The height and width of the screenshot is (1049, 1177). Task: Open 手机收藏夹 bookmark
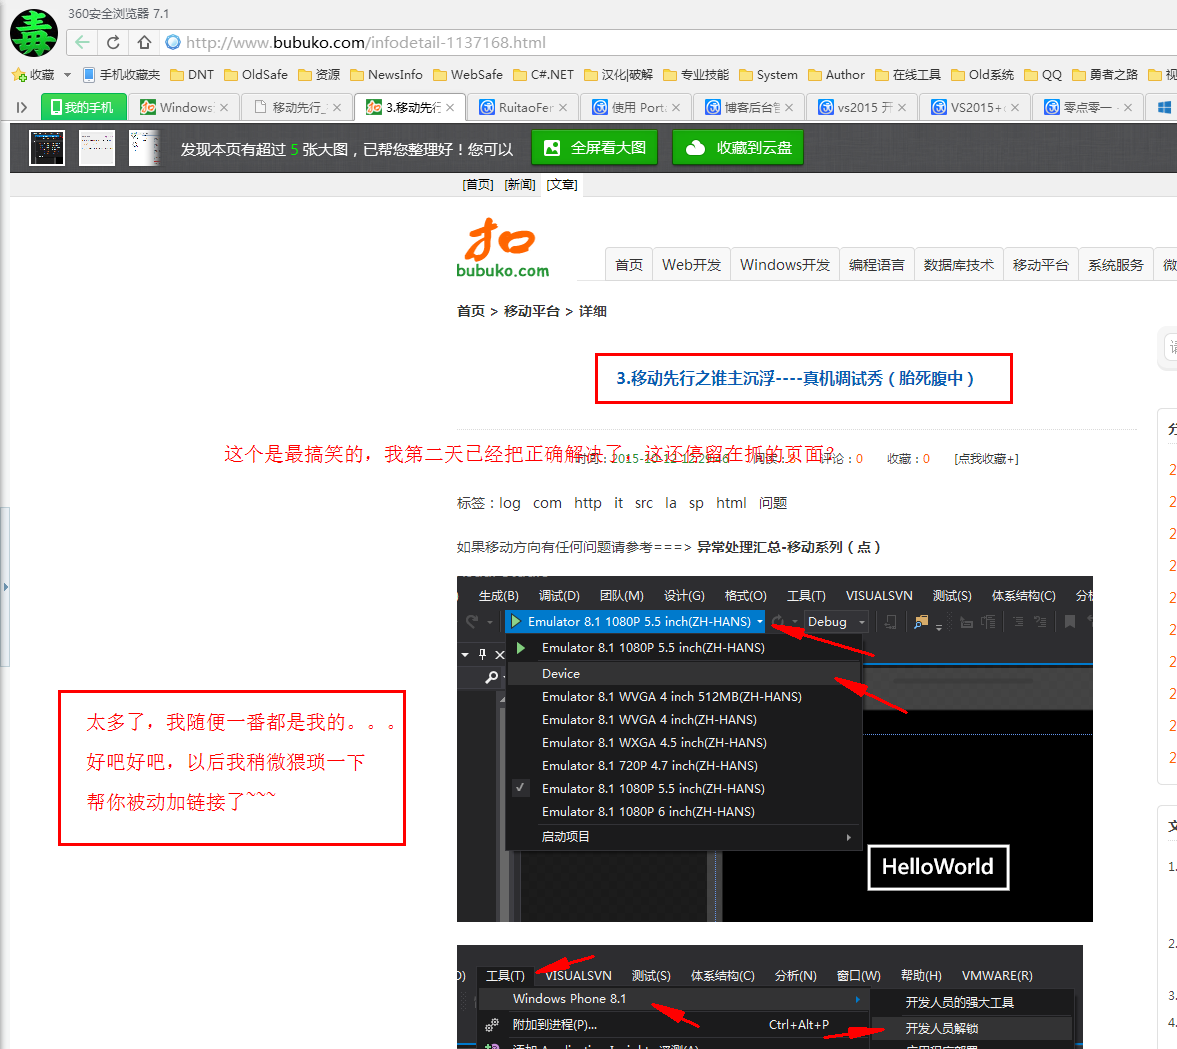coord(122,75)
